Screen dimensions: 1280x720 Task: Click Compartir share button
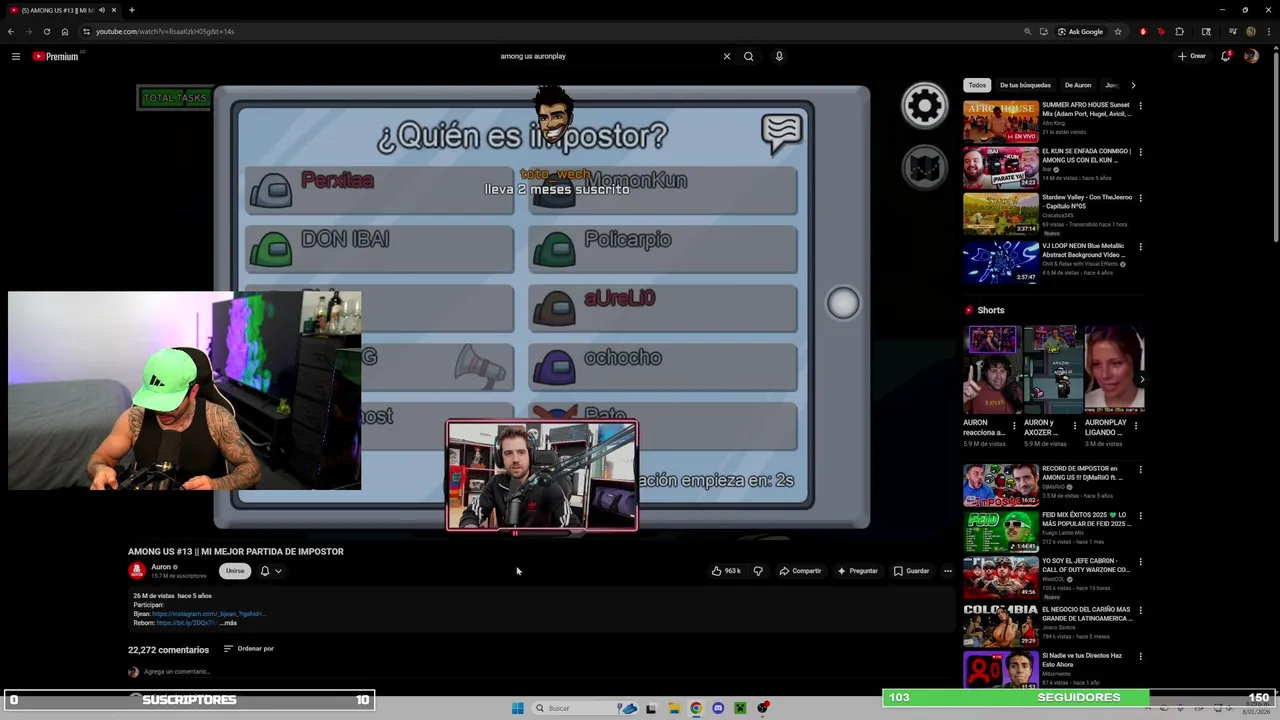(800, 571)
